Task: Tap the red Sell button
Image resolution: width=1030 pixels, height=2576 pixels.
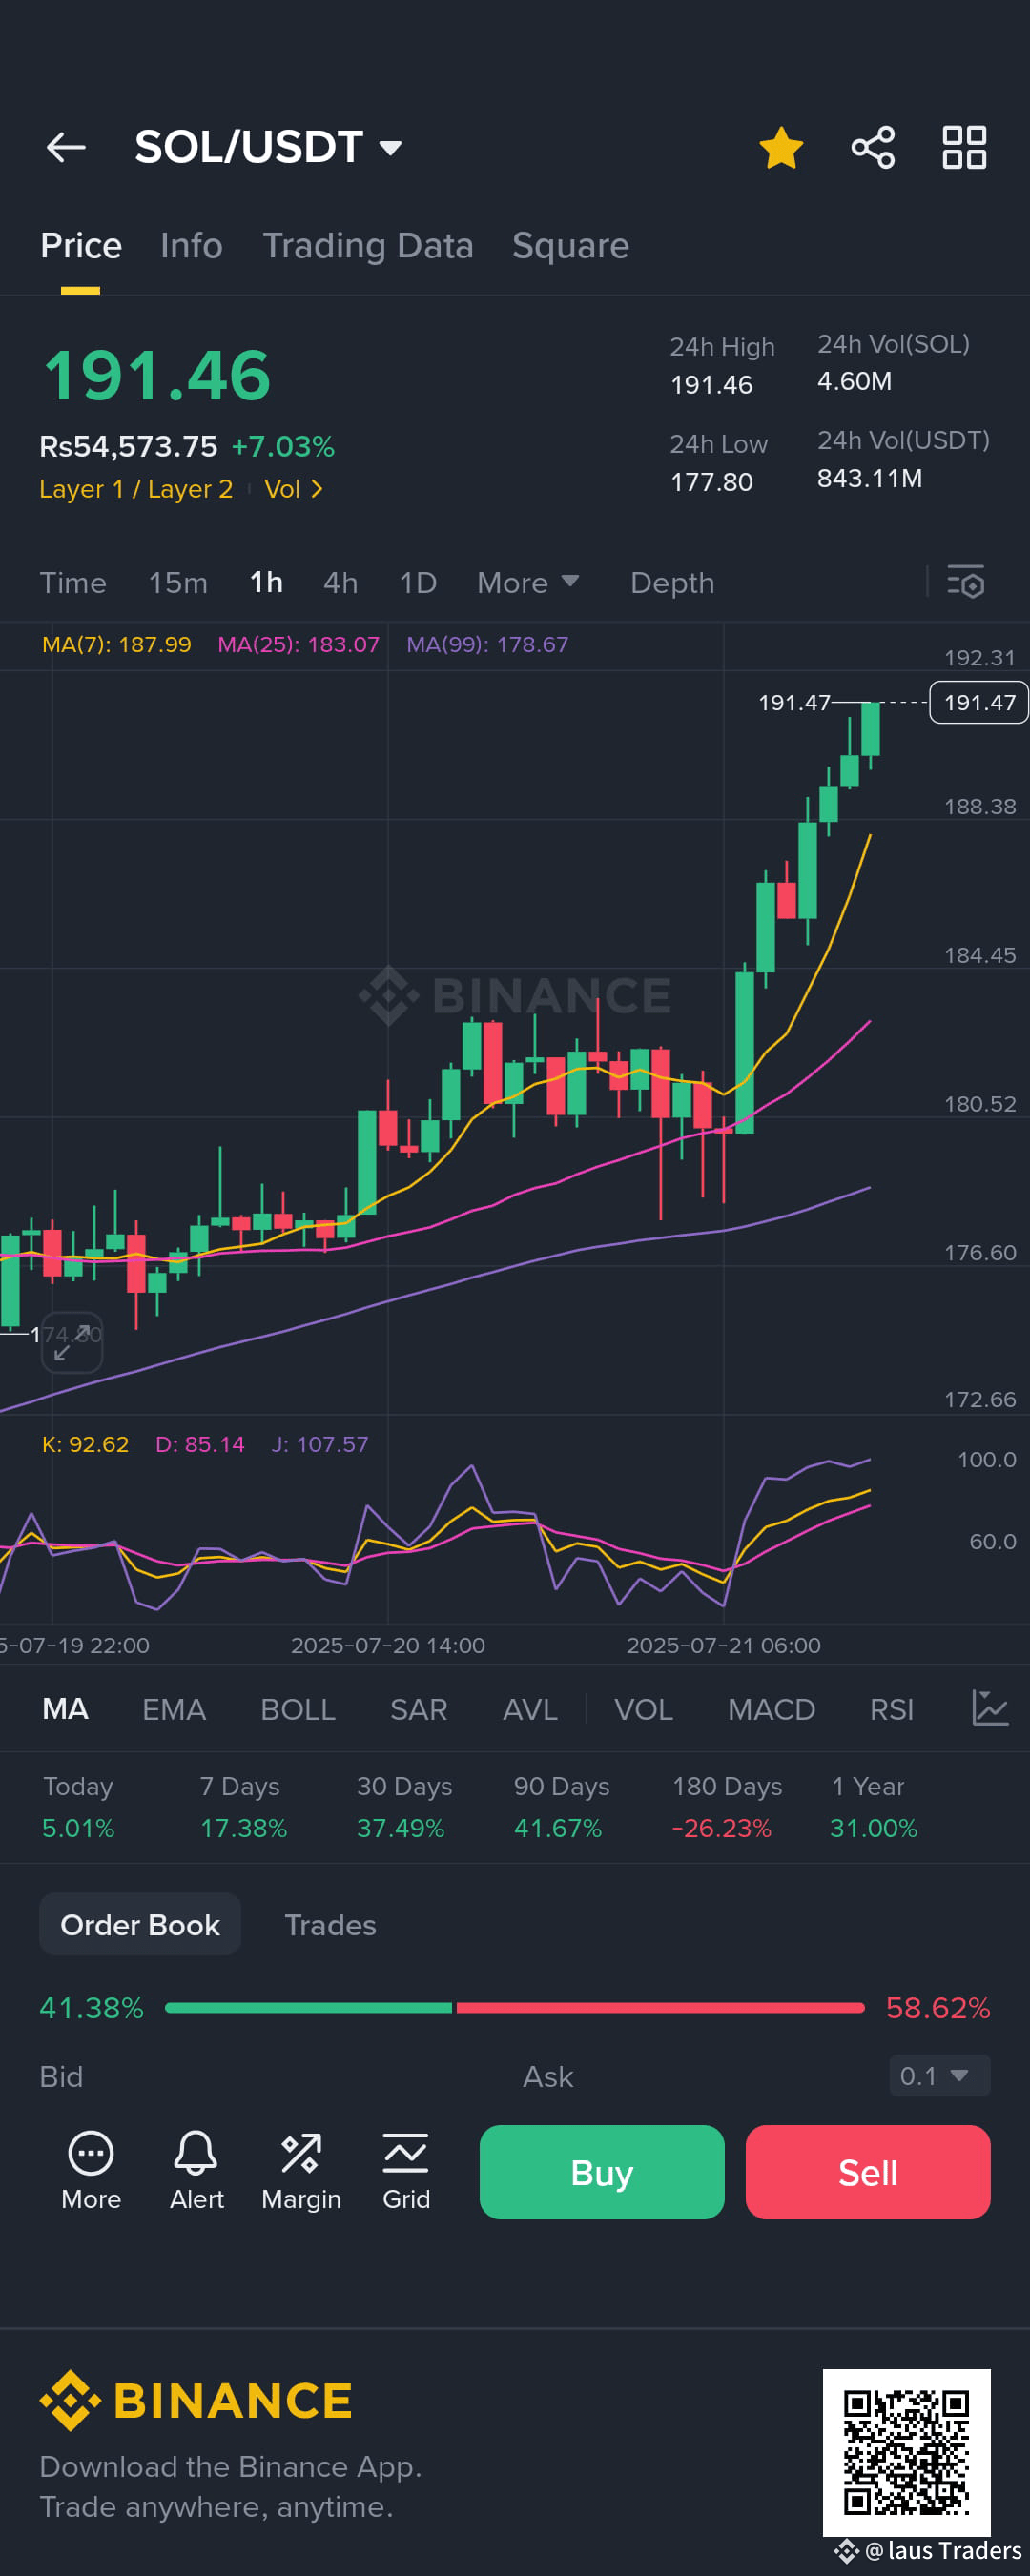Action: [x=868, y=2172]
